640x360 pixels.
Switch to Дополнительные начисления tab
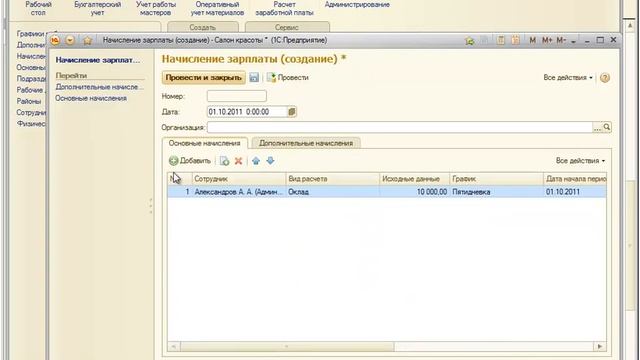[306, 143]
